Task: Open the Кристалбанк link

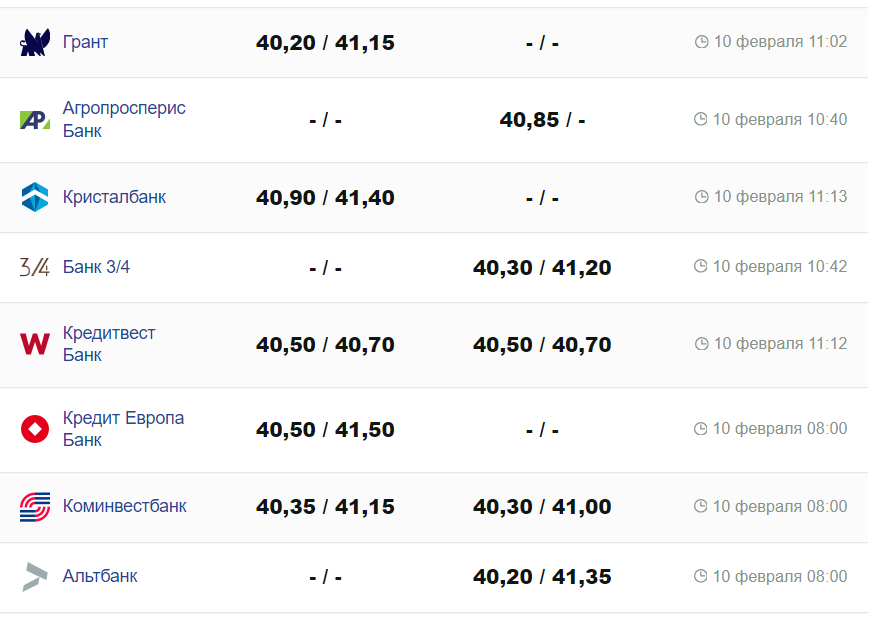Action: [x=114, y=197]
